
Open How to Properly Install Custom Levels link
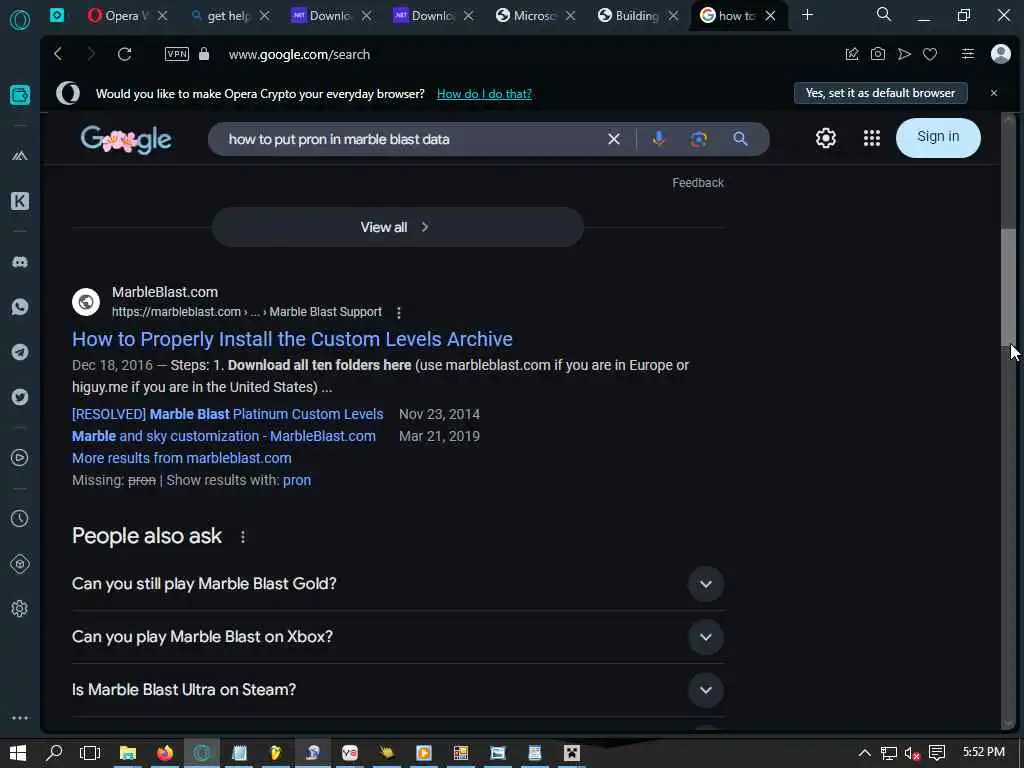point(292,339)
